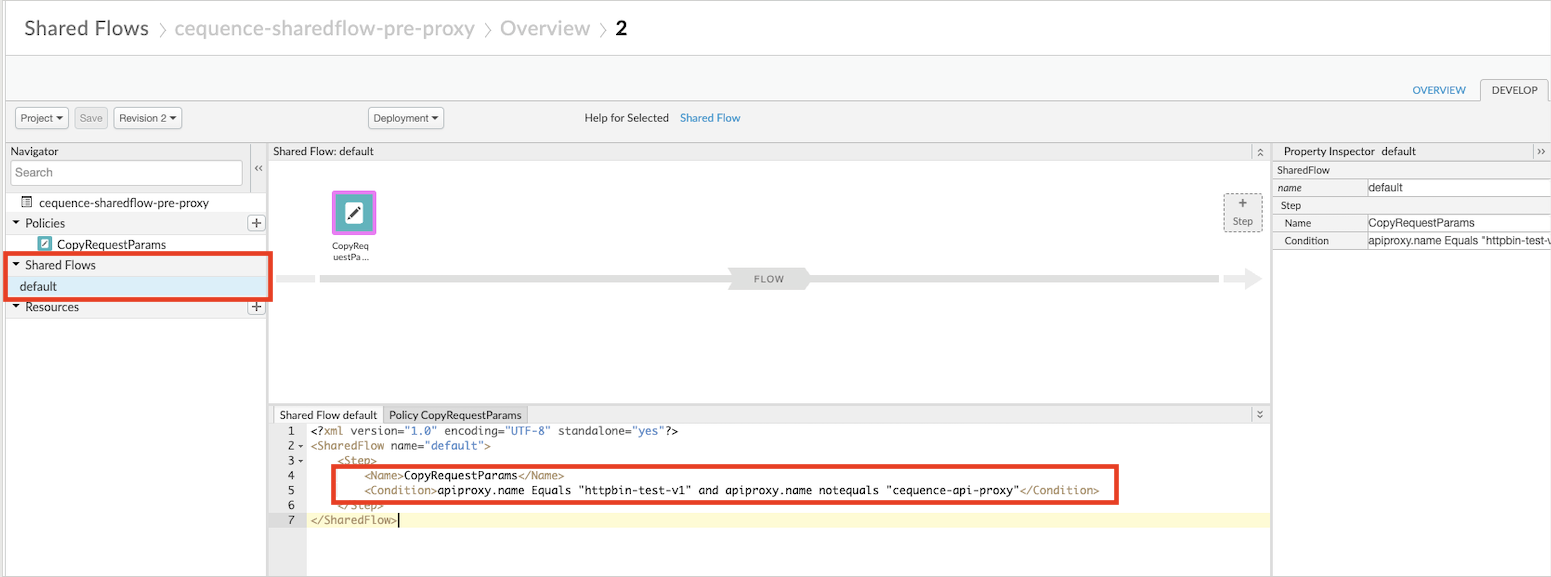This screenshot has height=577, width=1551.
Task: Switch to the Overview tab
Action: point(1438,90)
